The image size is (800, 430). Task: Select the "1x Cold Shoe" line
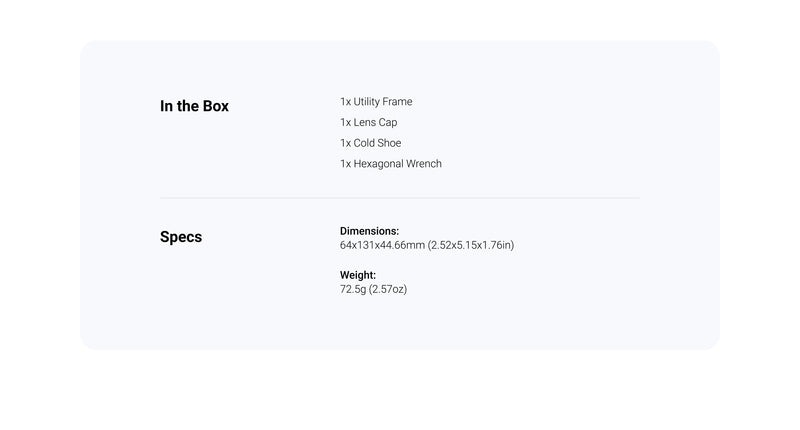(370, 143)
